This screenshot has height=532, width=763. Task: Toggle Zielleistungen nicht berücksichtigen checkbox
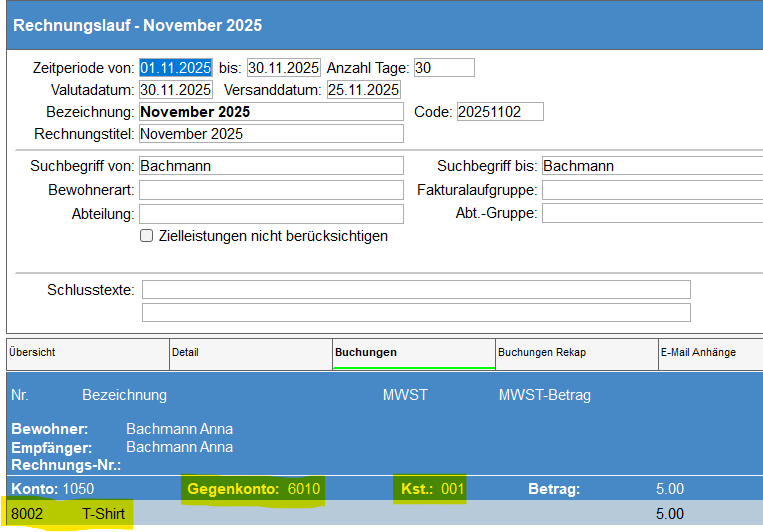(x=147, y=237)
